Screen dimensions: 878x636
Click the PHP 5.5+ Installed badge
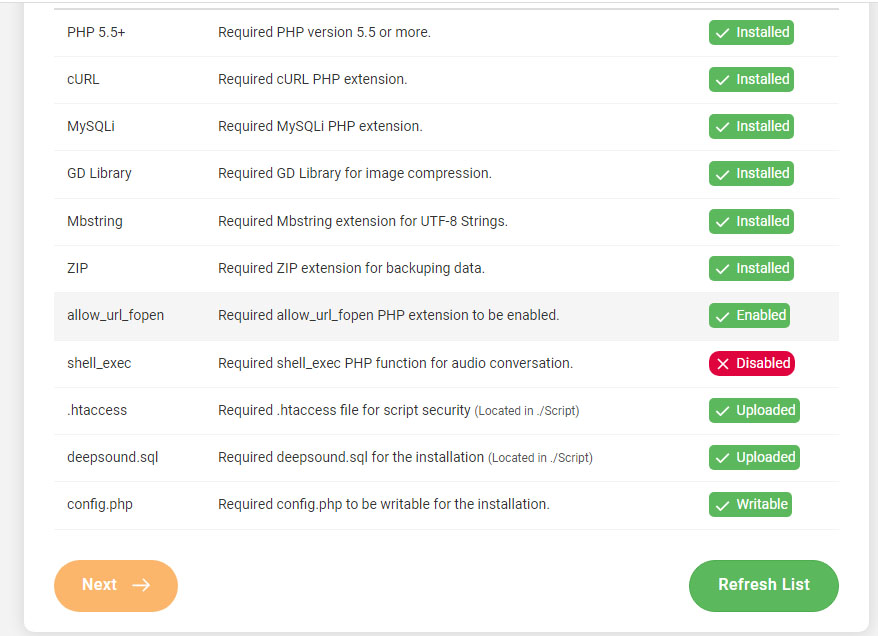[x=751, y=32]
